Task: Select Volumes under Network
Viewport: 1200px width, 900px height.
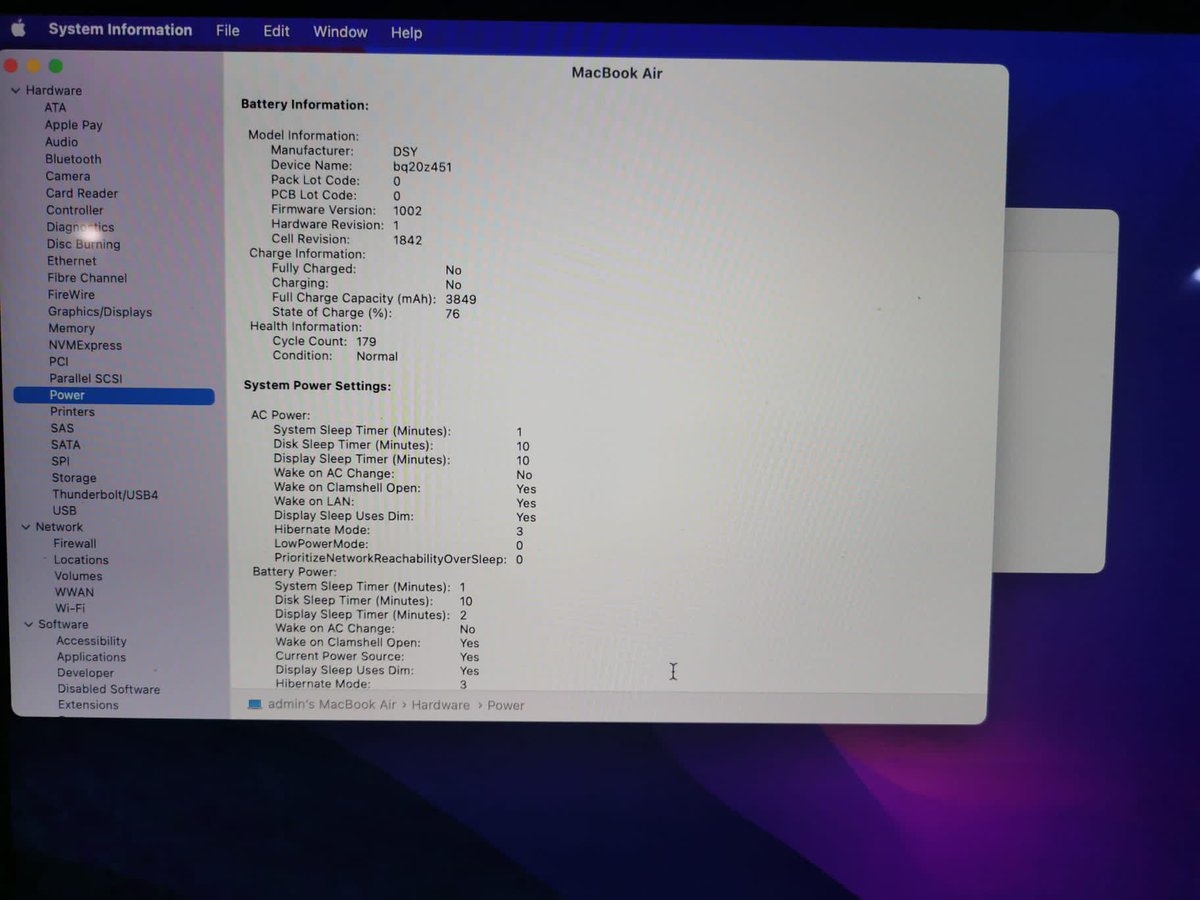Action: click(x=78, y=576)
